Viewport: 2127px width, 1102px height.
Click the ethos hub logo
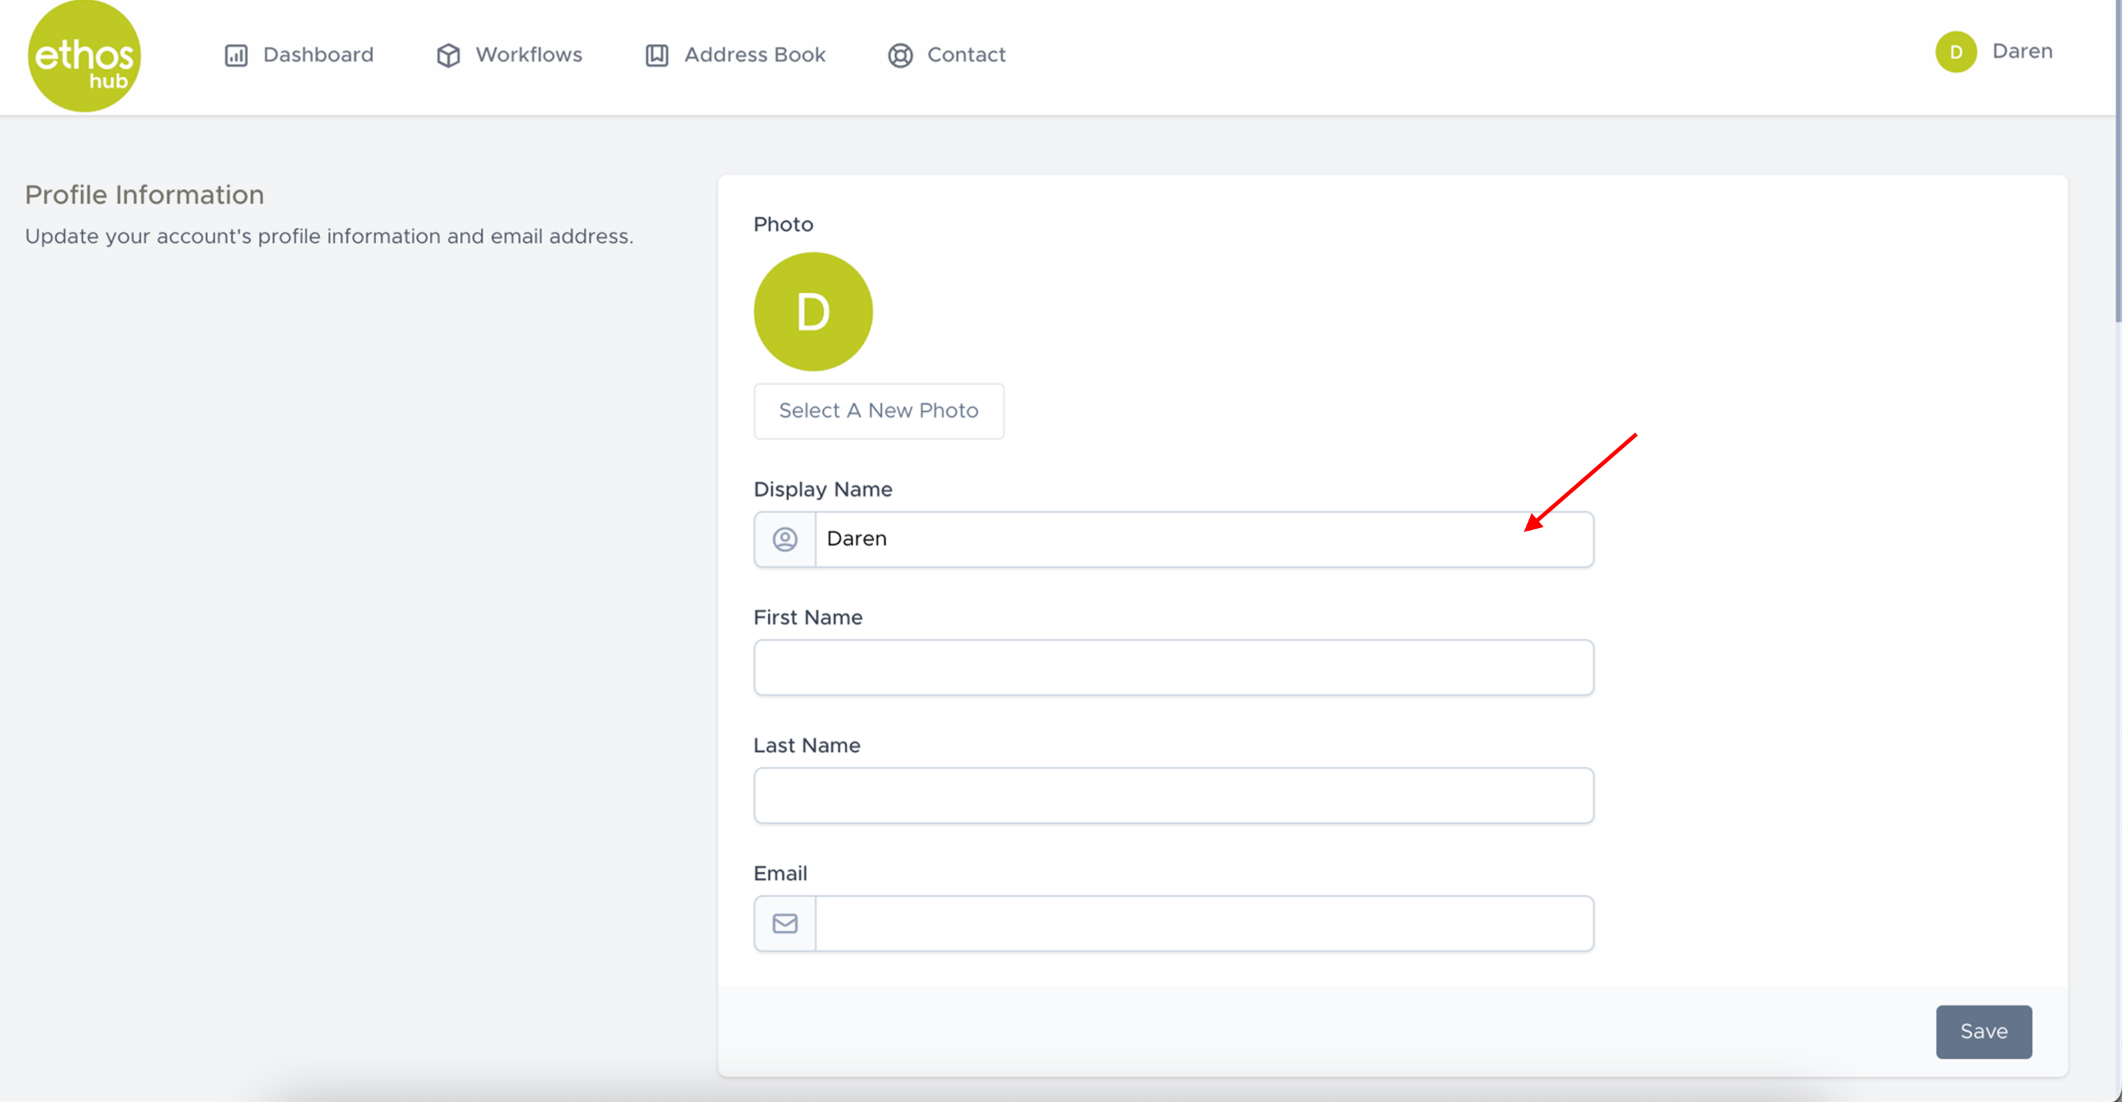coord(84,56)
